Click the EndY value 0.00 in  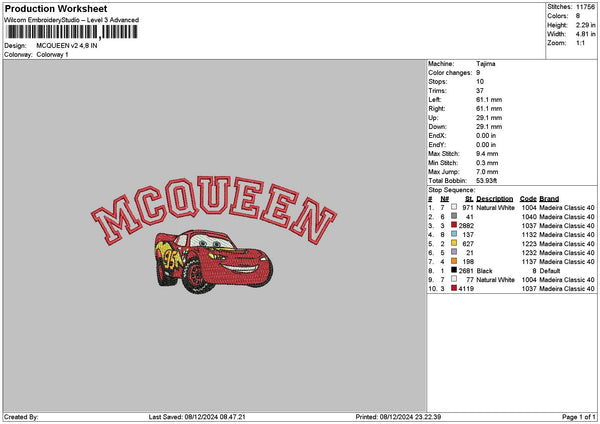coord(486,145)
